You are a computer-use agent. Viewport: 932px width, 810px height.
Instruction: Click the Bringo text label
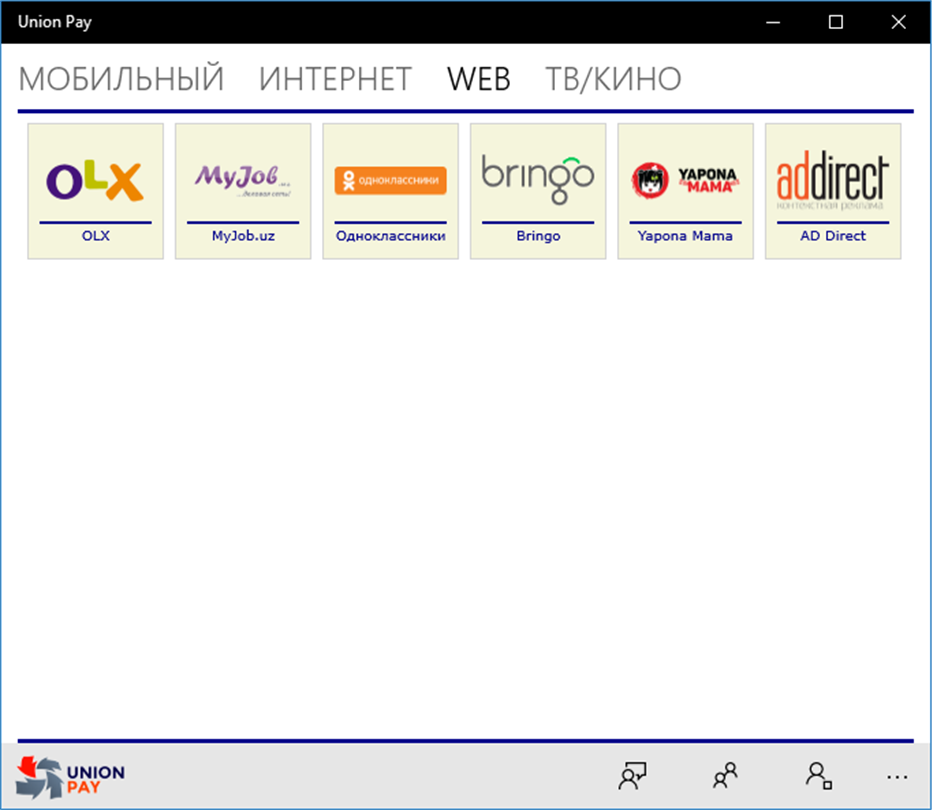pos(538,236)
